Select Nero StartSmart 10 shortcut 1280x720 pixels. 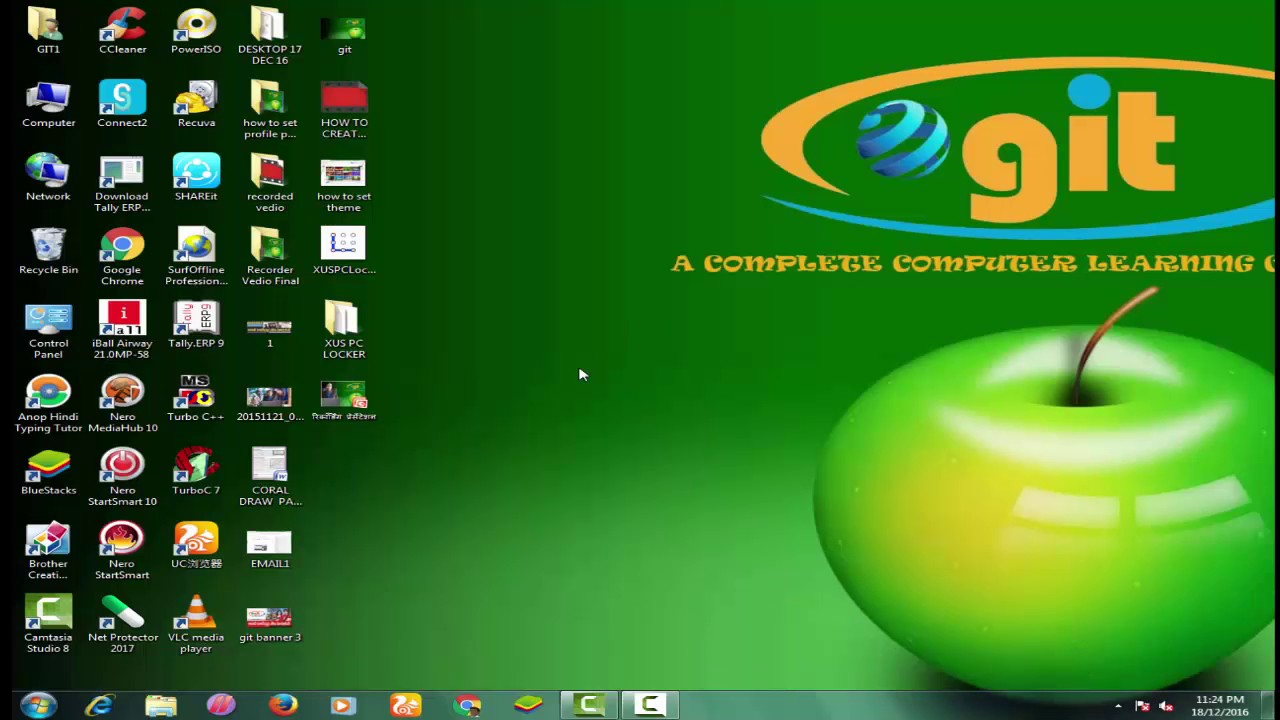pyautogui.click(x=122, y=478)
